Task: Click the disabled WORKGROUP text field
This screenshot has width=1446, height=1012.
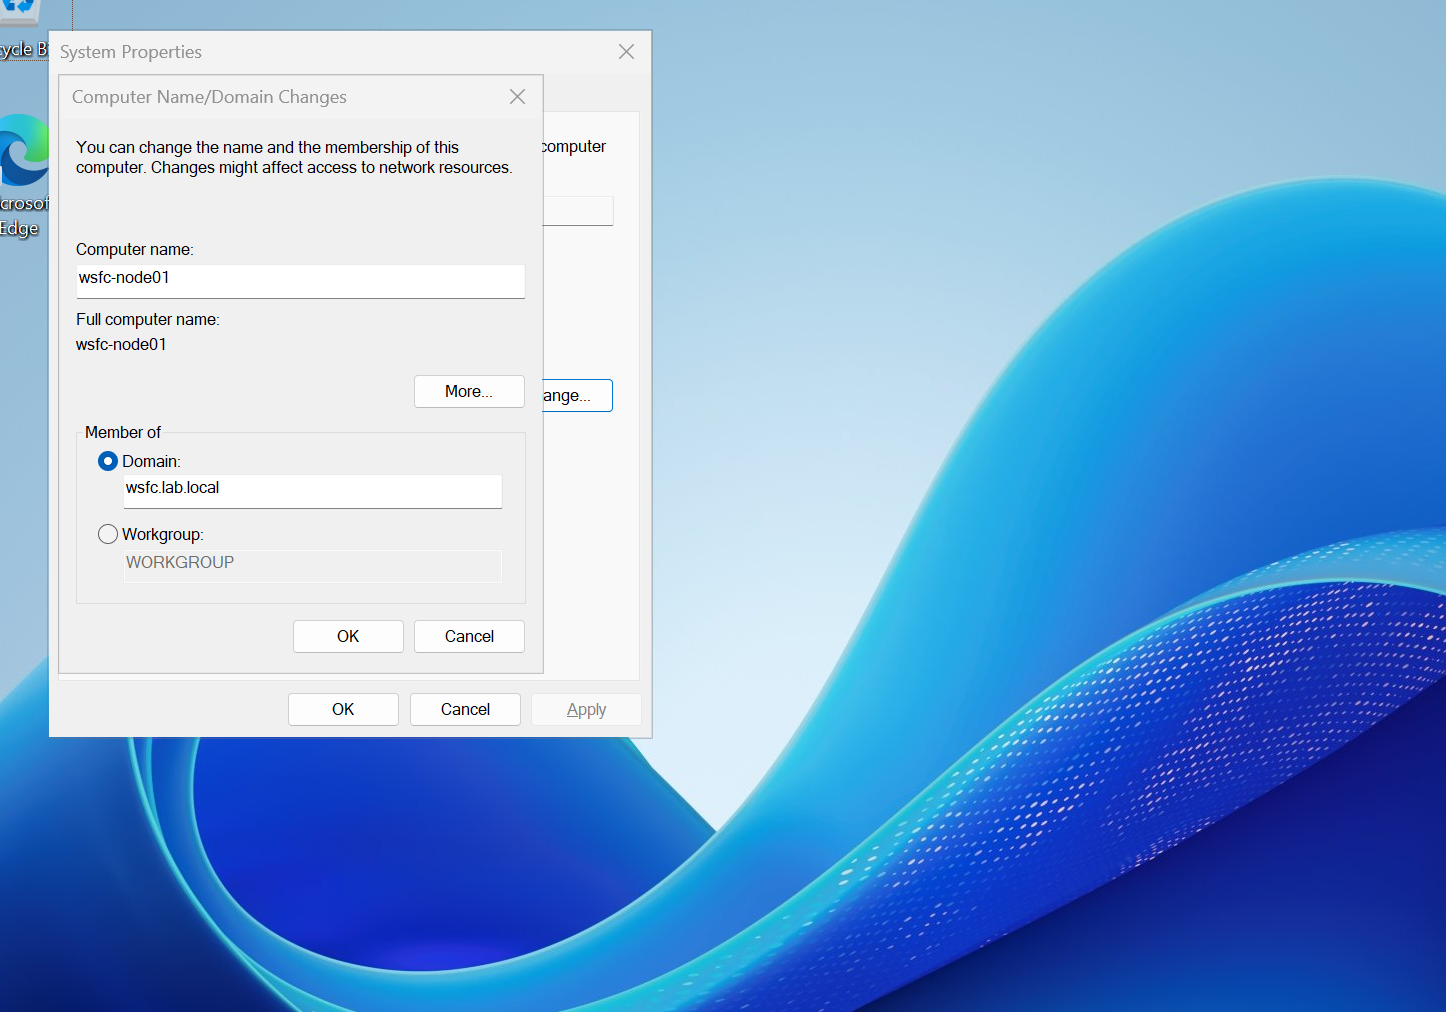Action: tap(313, 565)
